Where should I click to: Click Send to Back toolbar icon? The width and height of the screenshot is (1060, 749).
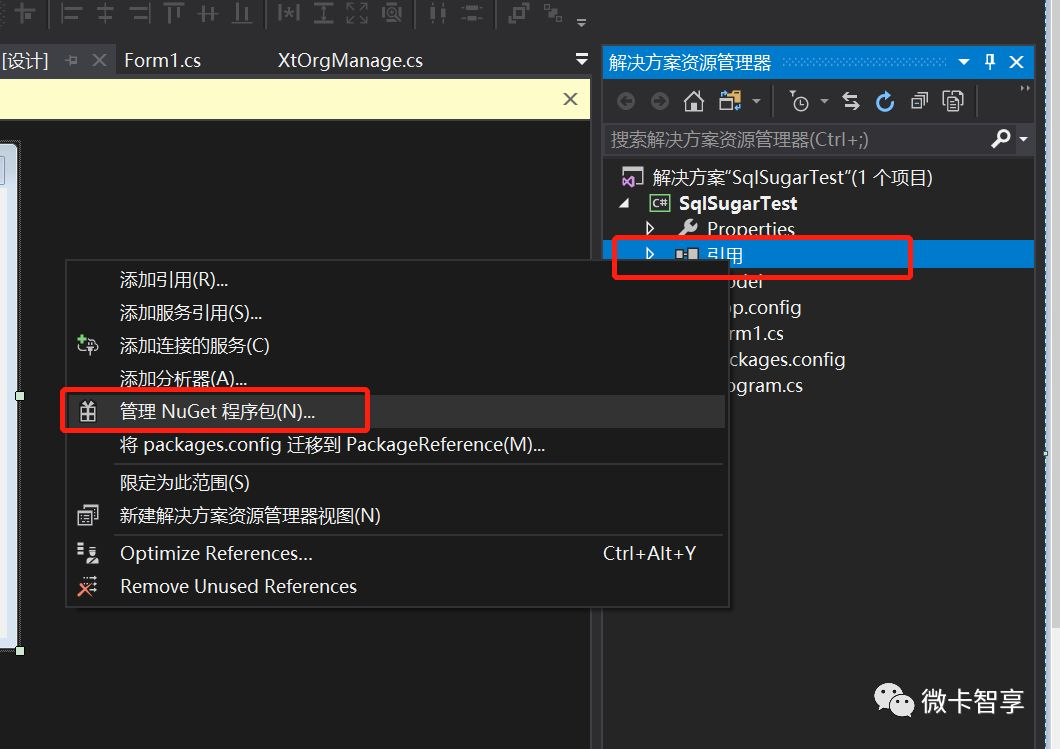pyautogui.click(x=553, y=13)
